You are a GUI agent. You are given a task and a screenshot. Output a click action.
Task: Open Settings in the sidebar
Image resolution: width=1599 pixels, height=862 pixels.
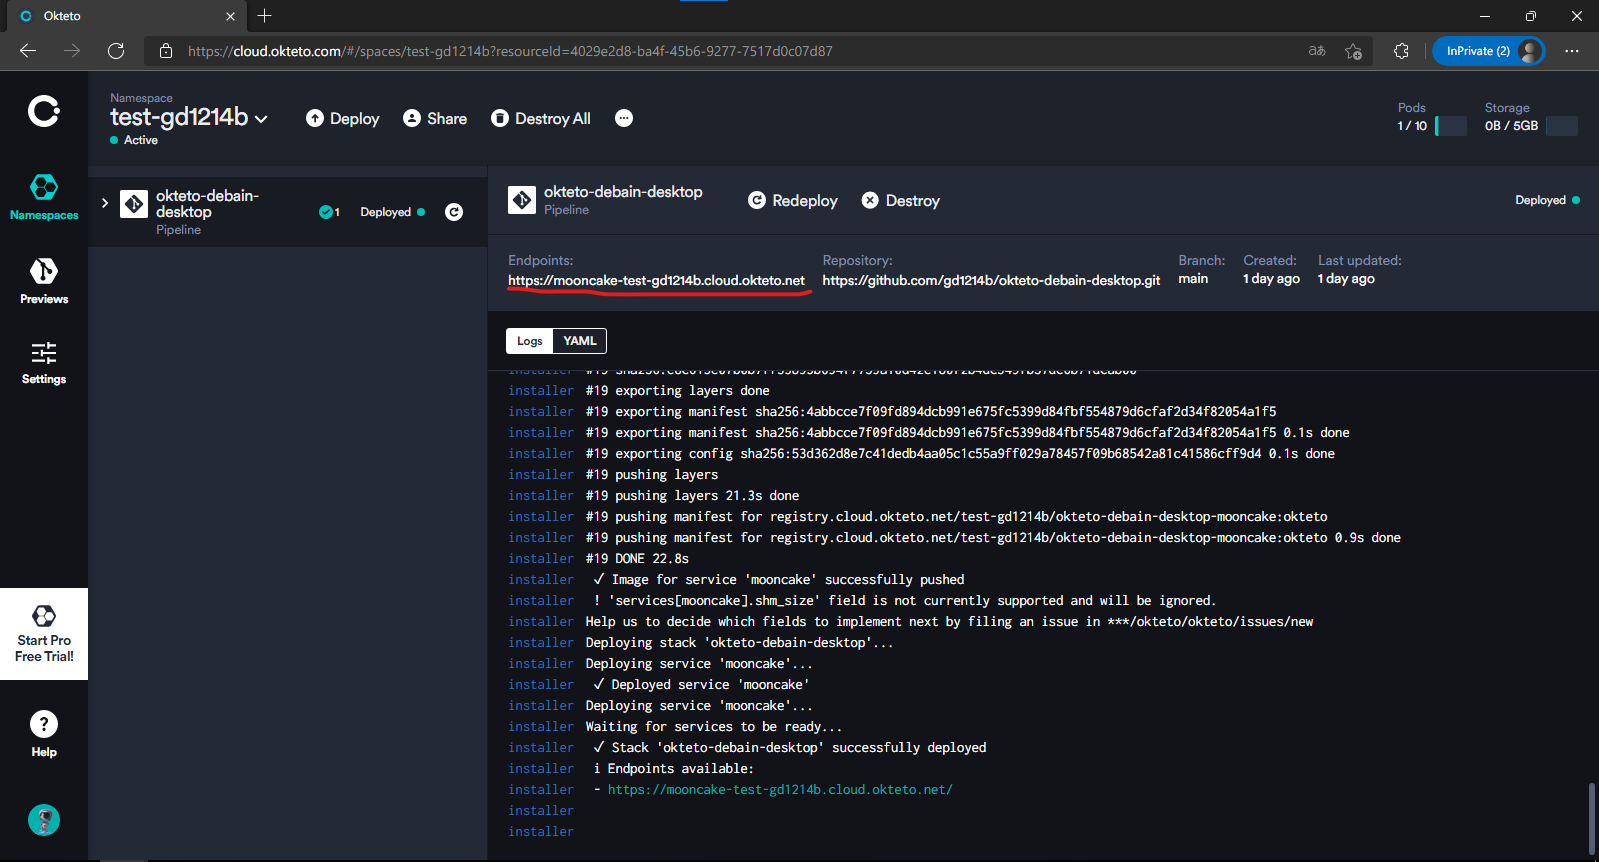click(44, 363)
